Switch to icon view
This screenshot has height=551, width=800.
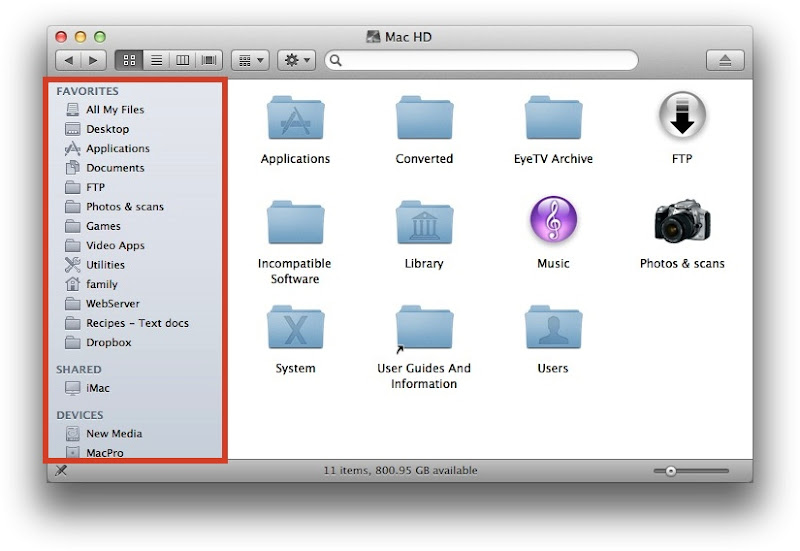[130, 60]
